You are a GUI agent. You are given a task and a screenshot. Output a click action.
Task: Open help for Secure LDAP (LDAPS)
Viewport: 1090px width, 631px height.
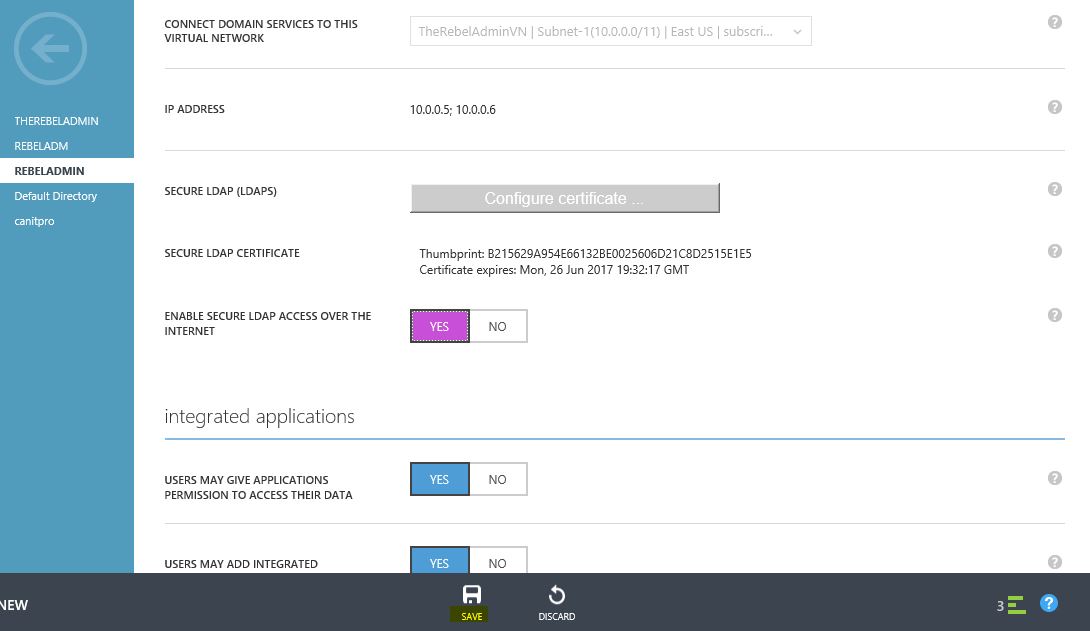pos(1055,189)
